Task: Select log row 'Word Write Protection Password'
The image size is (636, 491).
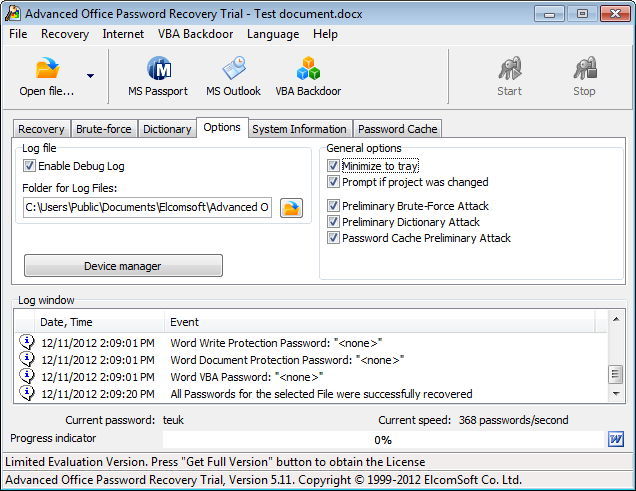Action: click(x=311, y=343)
